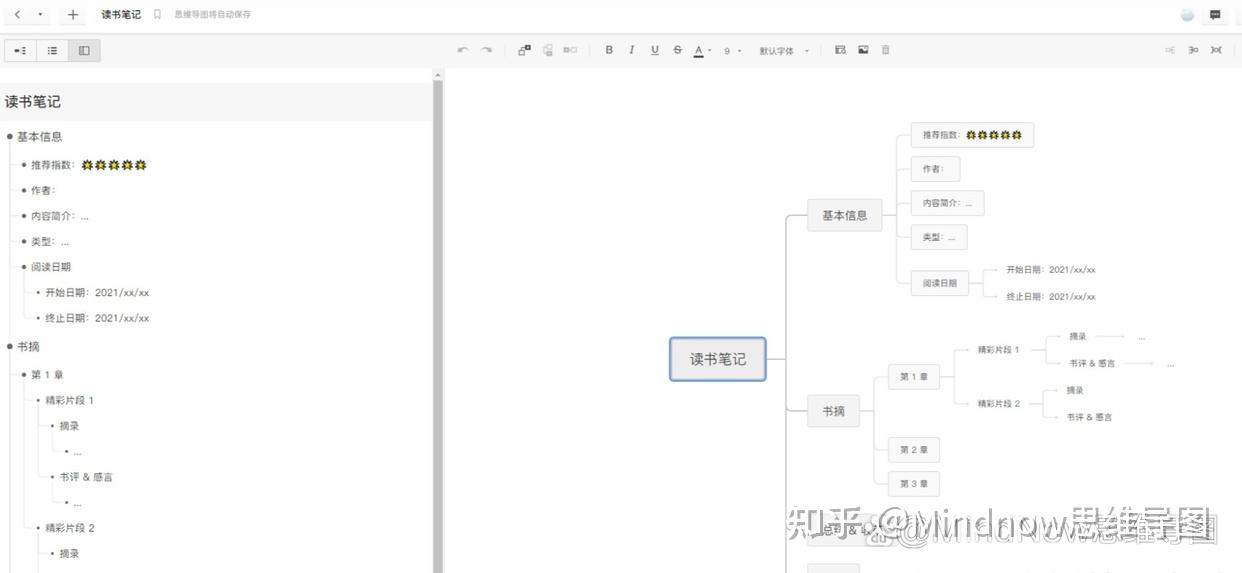Screen dimensions: 1242x573
Task: Click the fit-to-center icon at toolbar end
Action: click(1216, 50)
